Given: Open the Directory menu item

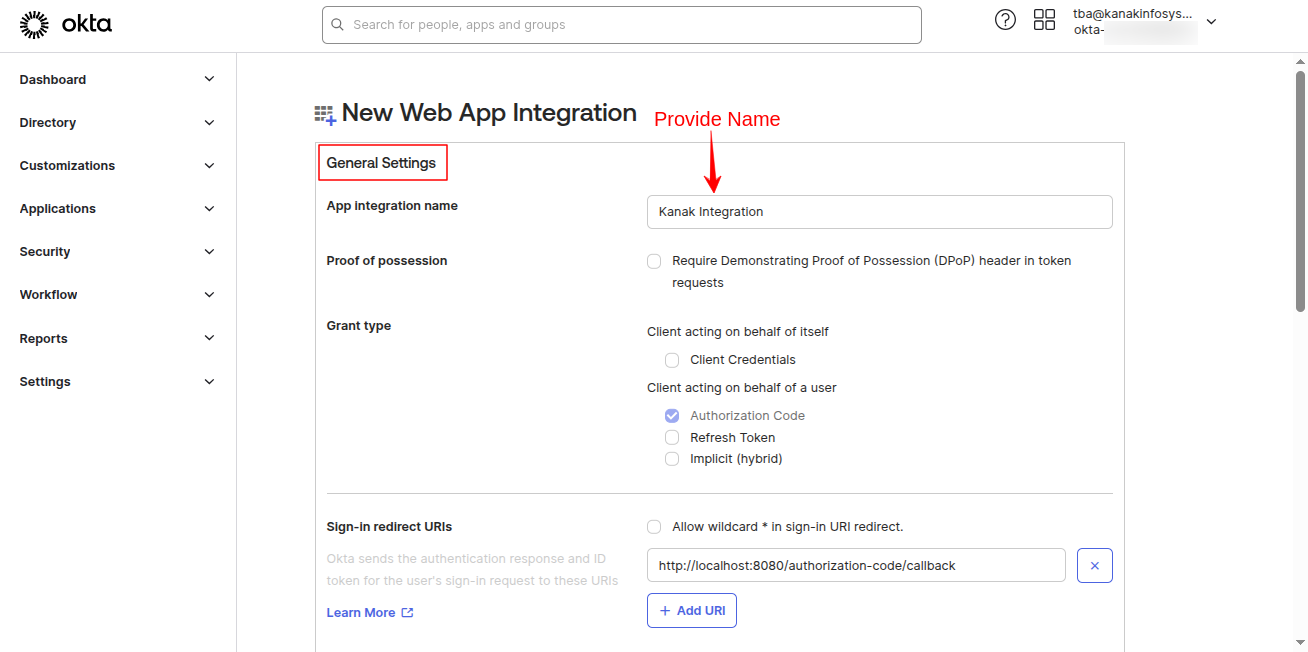Looking at the screenshot, I should coord(48,123).
